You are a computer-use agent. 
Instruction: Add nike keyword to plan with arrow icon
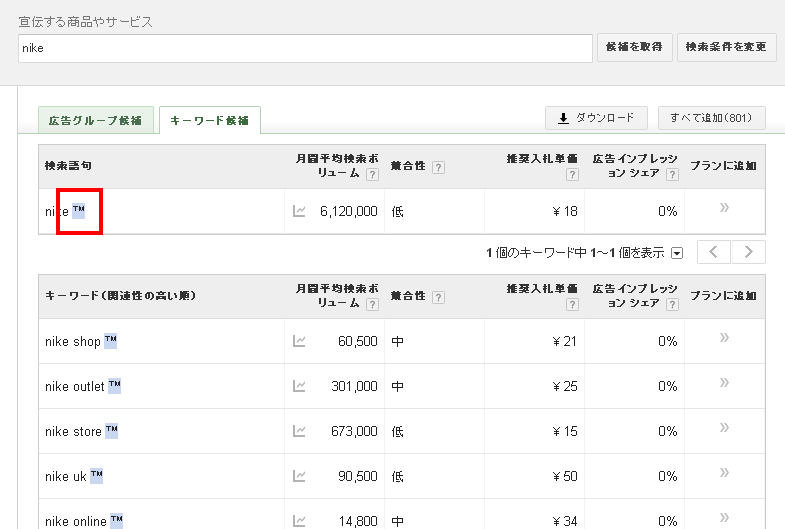[724, 207]
